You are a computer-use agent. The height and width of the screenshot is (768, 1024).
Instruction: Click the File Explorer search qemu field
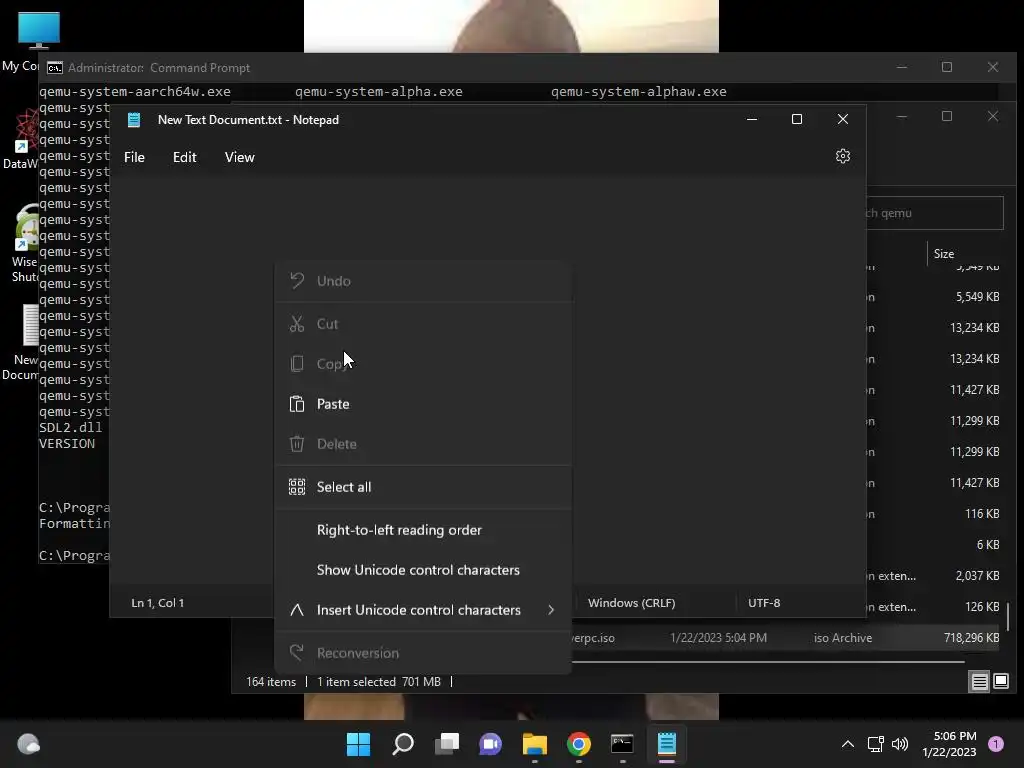[935, 213]
